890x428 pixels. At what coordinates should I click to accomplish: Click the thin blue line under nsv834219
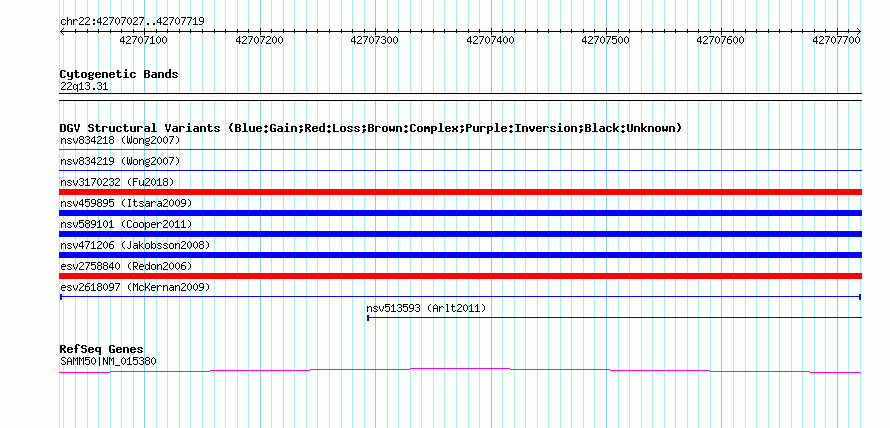tap(461, 170)
